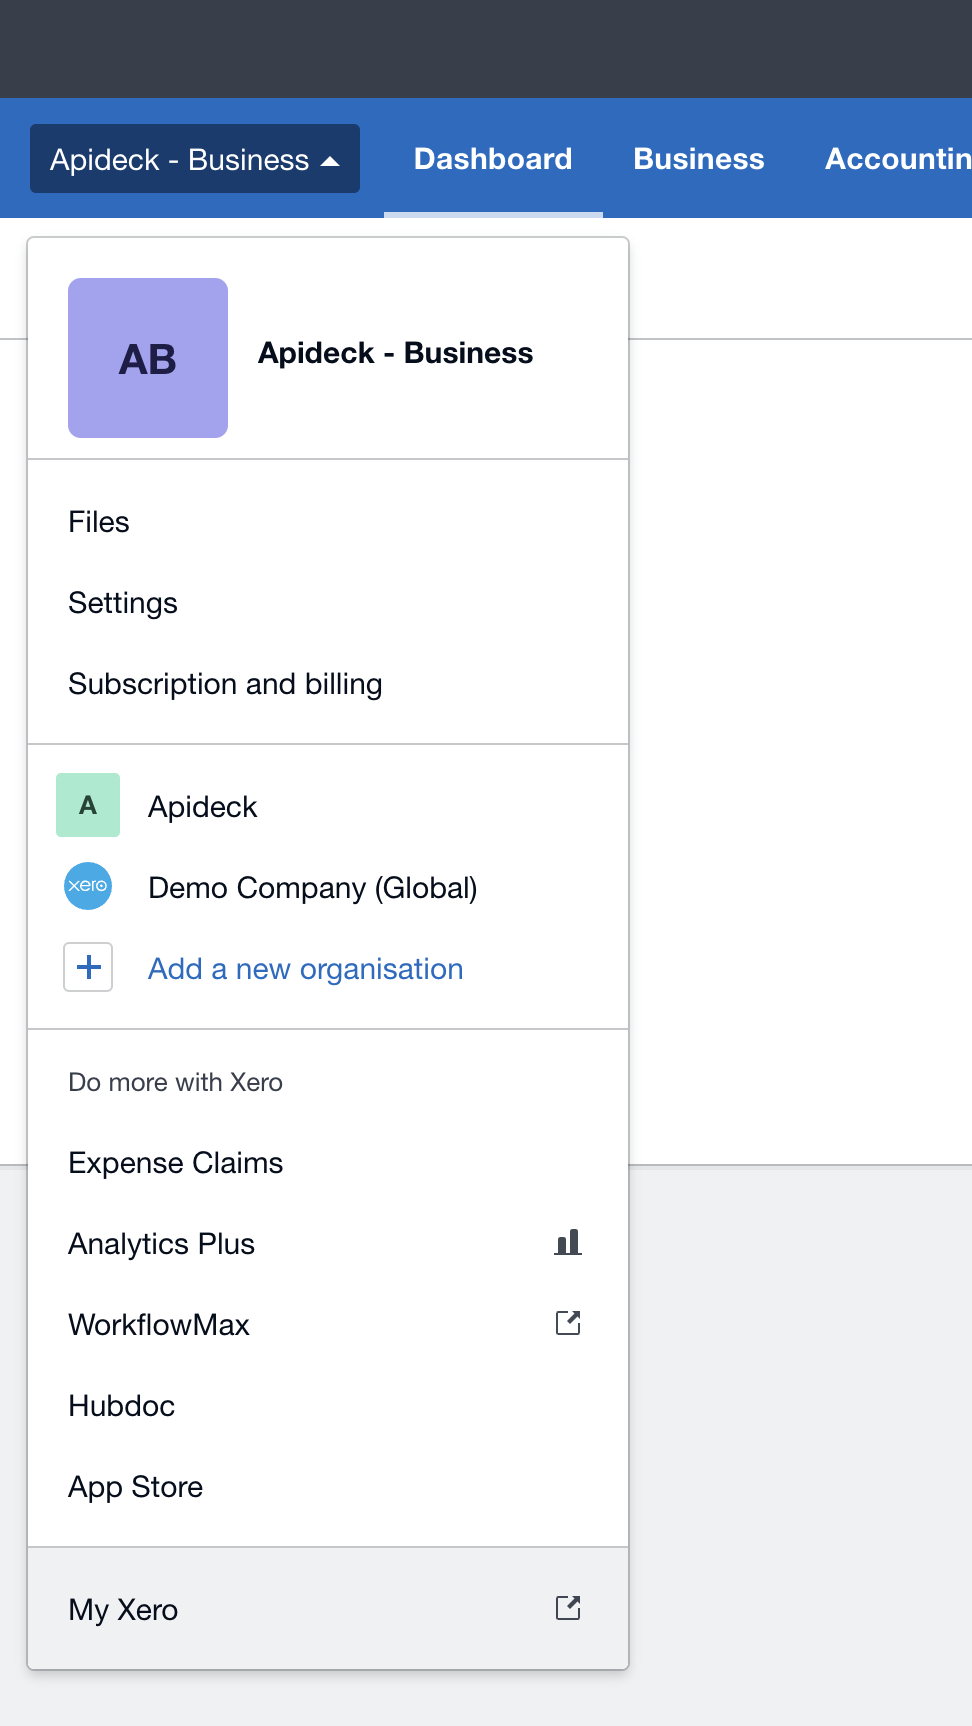Image resolution: width=972 pixels, height=1726 pixels.
Task: Open the Dashboard tab
Action: [x=493, y=159]
